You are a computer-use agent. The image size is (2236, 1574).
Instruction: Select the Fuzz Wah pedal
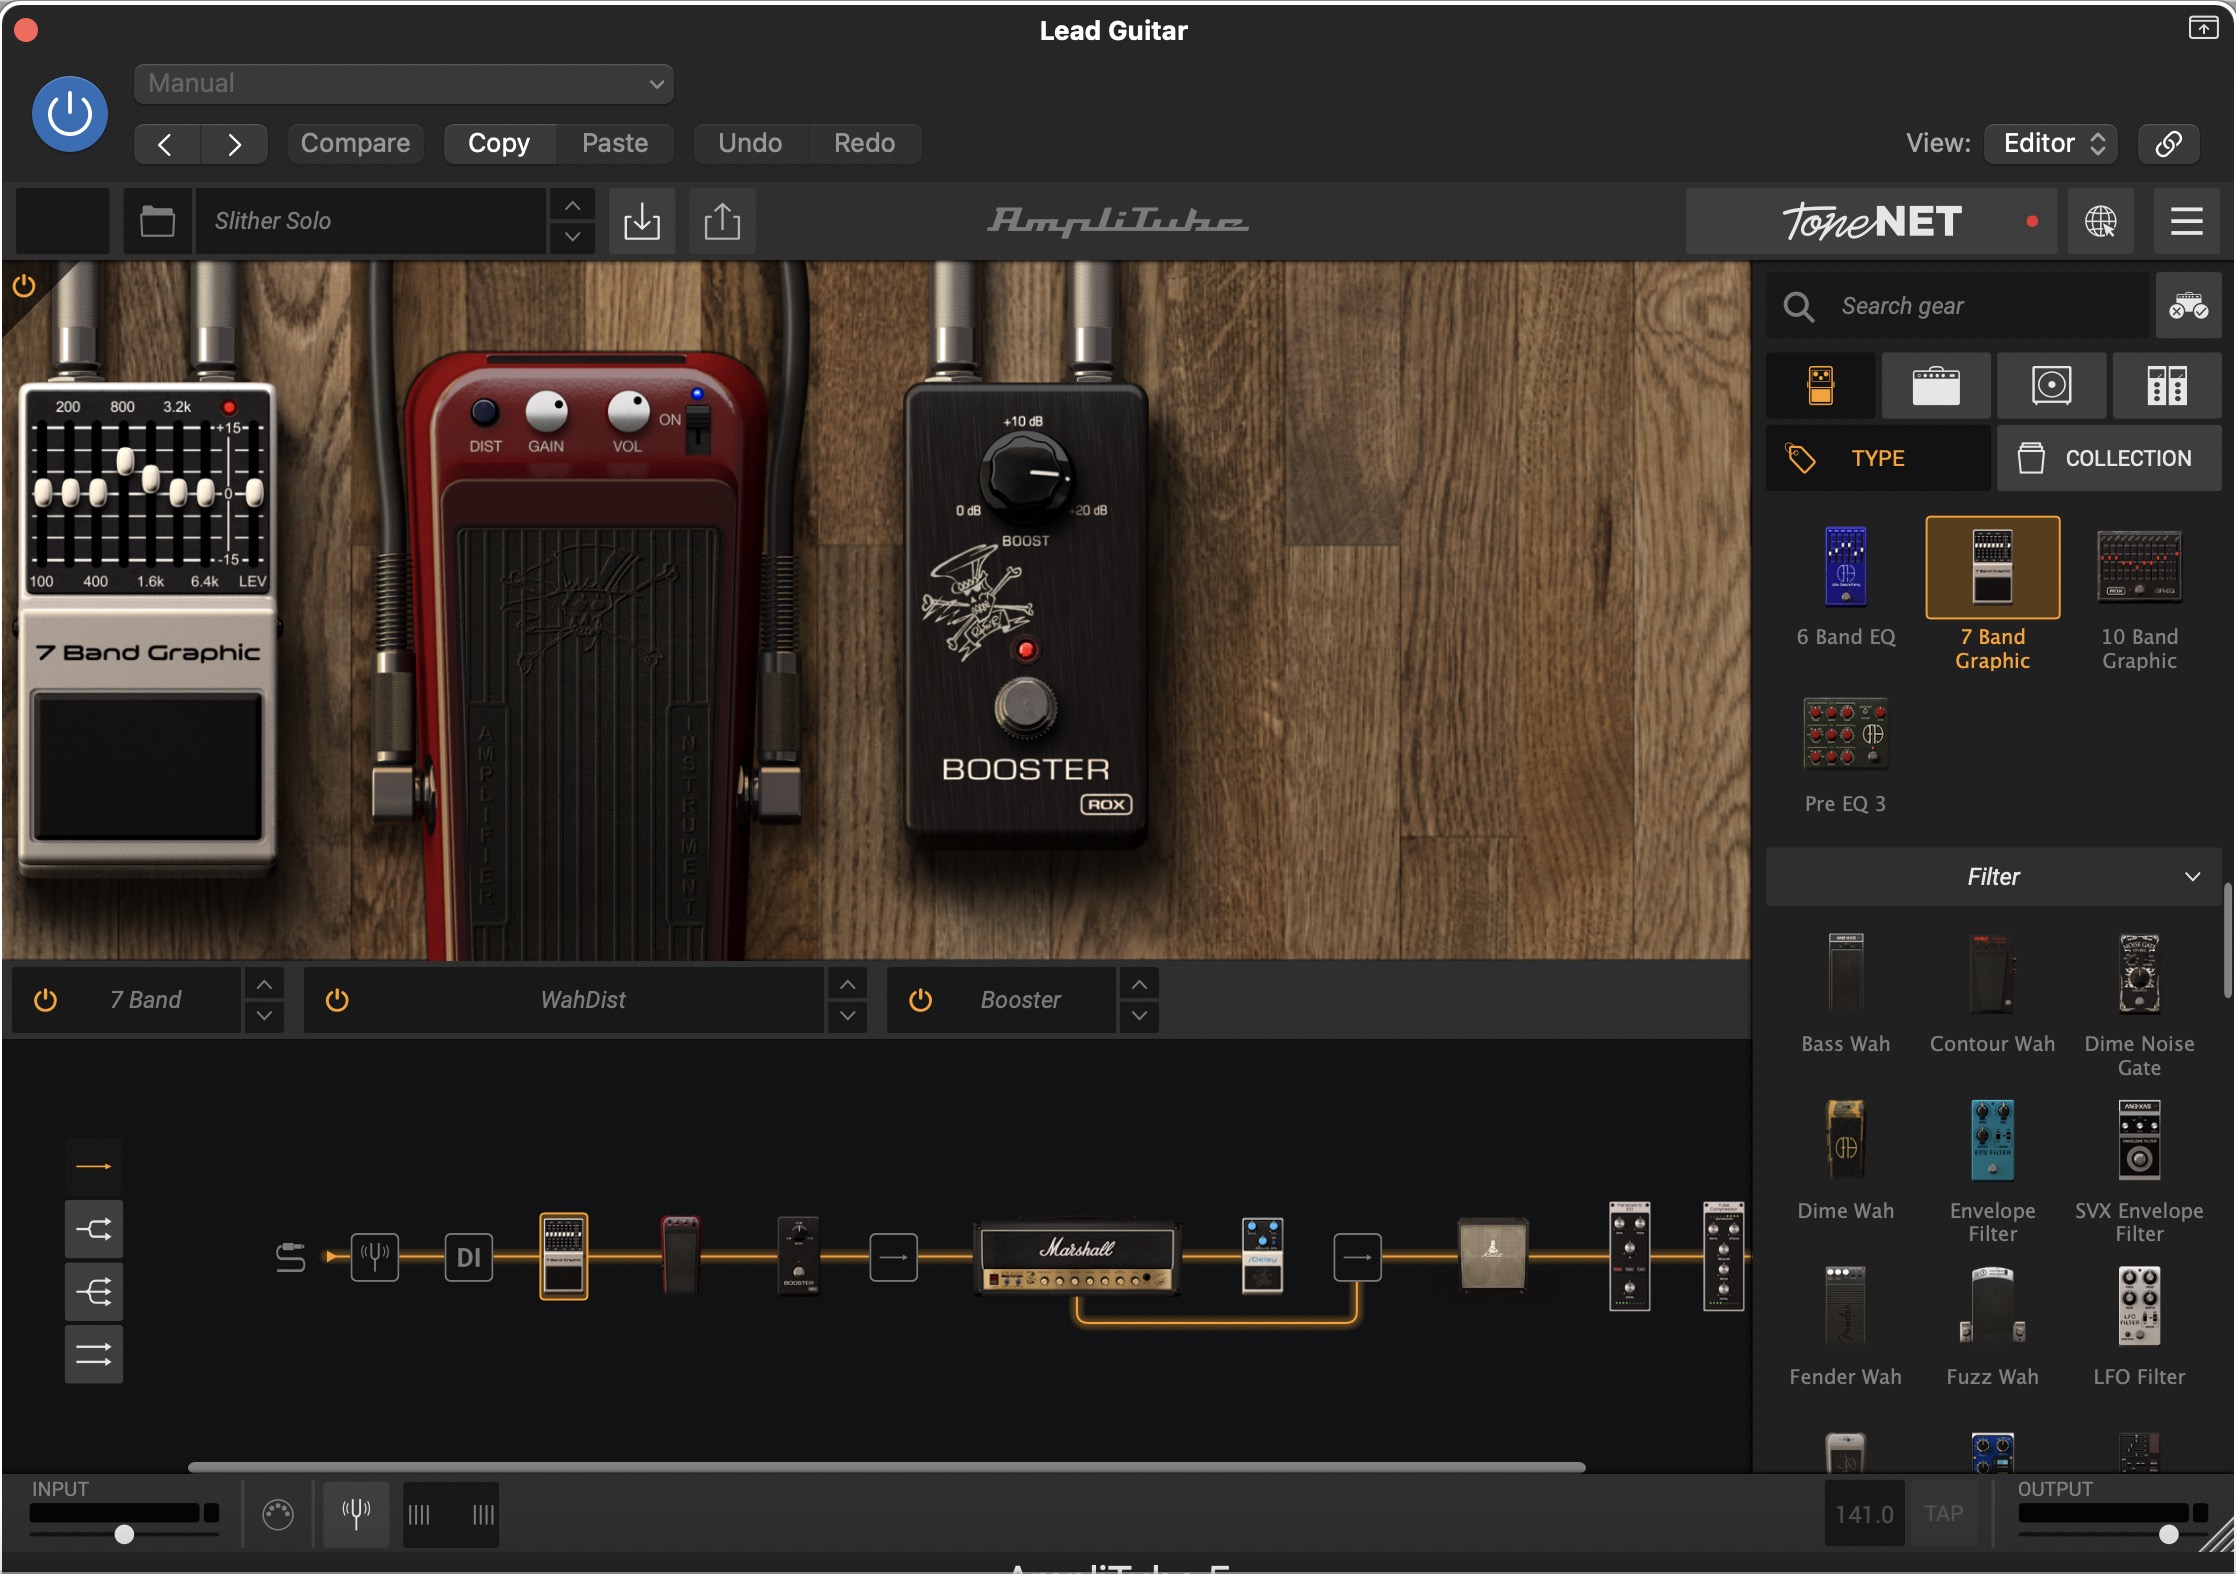[x=1992, y=1307]
